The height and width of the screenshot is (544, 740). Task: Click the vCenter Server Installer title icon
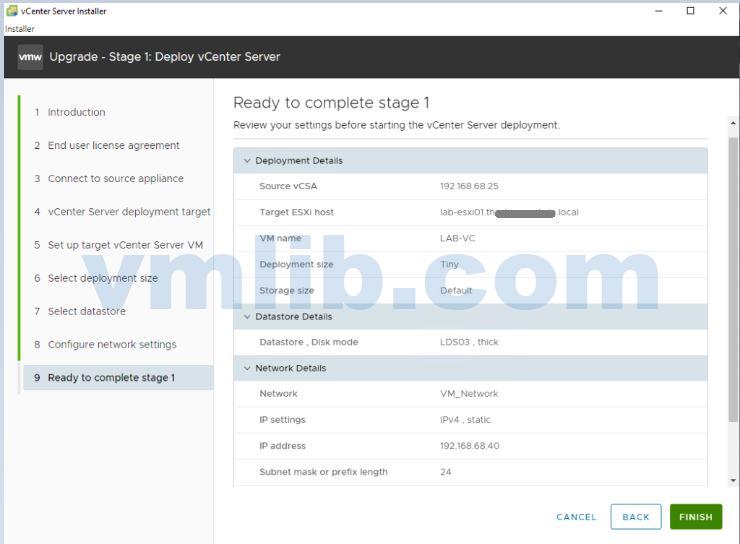click(12, 10)
